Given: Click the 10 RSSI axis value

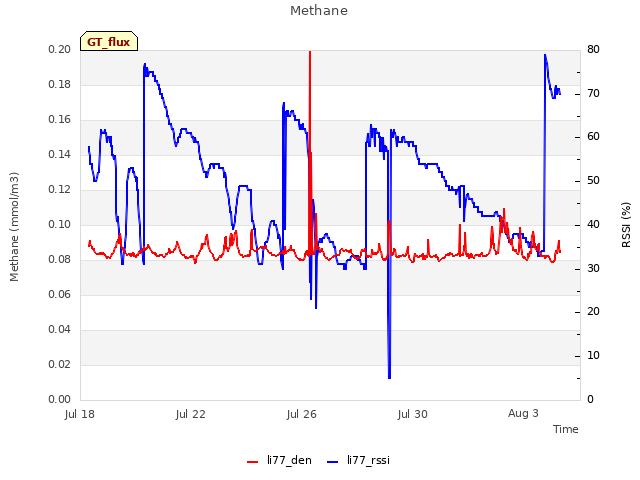Looking at the screenshot, I should (x=593, y=356).
